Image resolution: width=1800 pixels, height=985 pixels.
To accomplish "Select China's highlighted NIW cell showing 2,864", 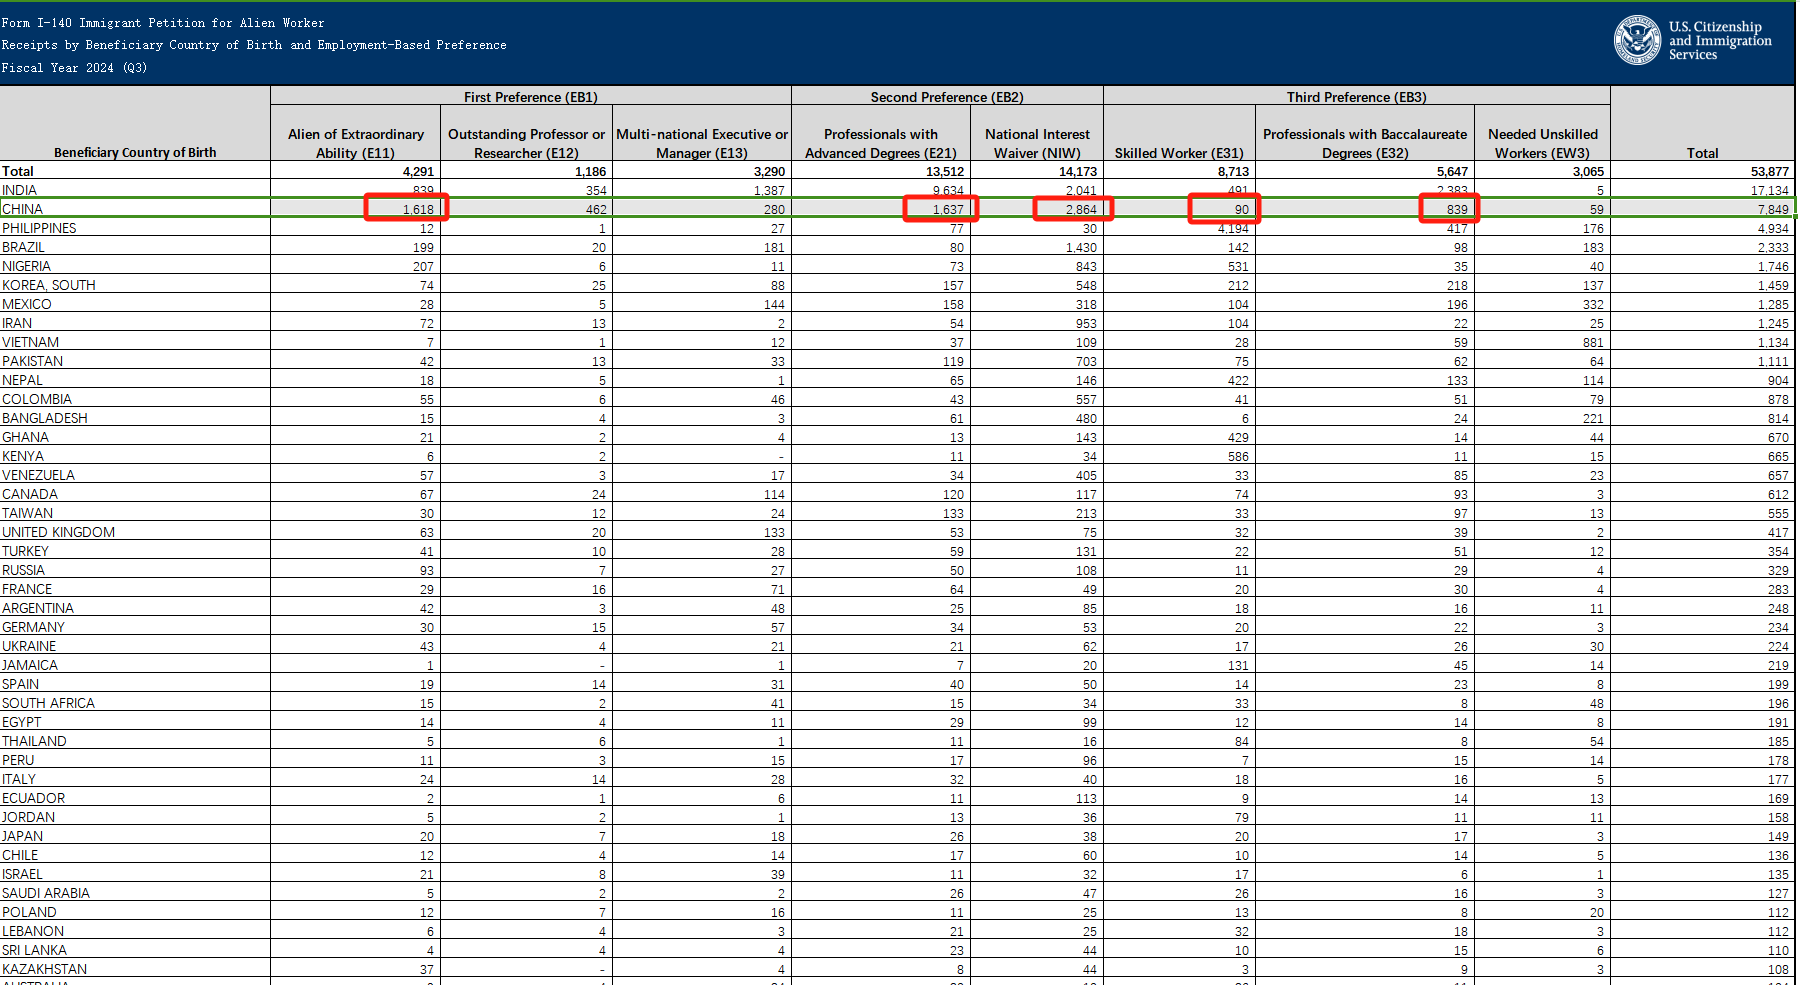I will tap(1073, 208).
